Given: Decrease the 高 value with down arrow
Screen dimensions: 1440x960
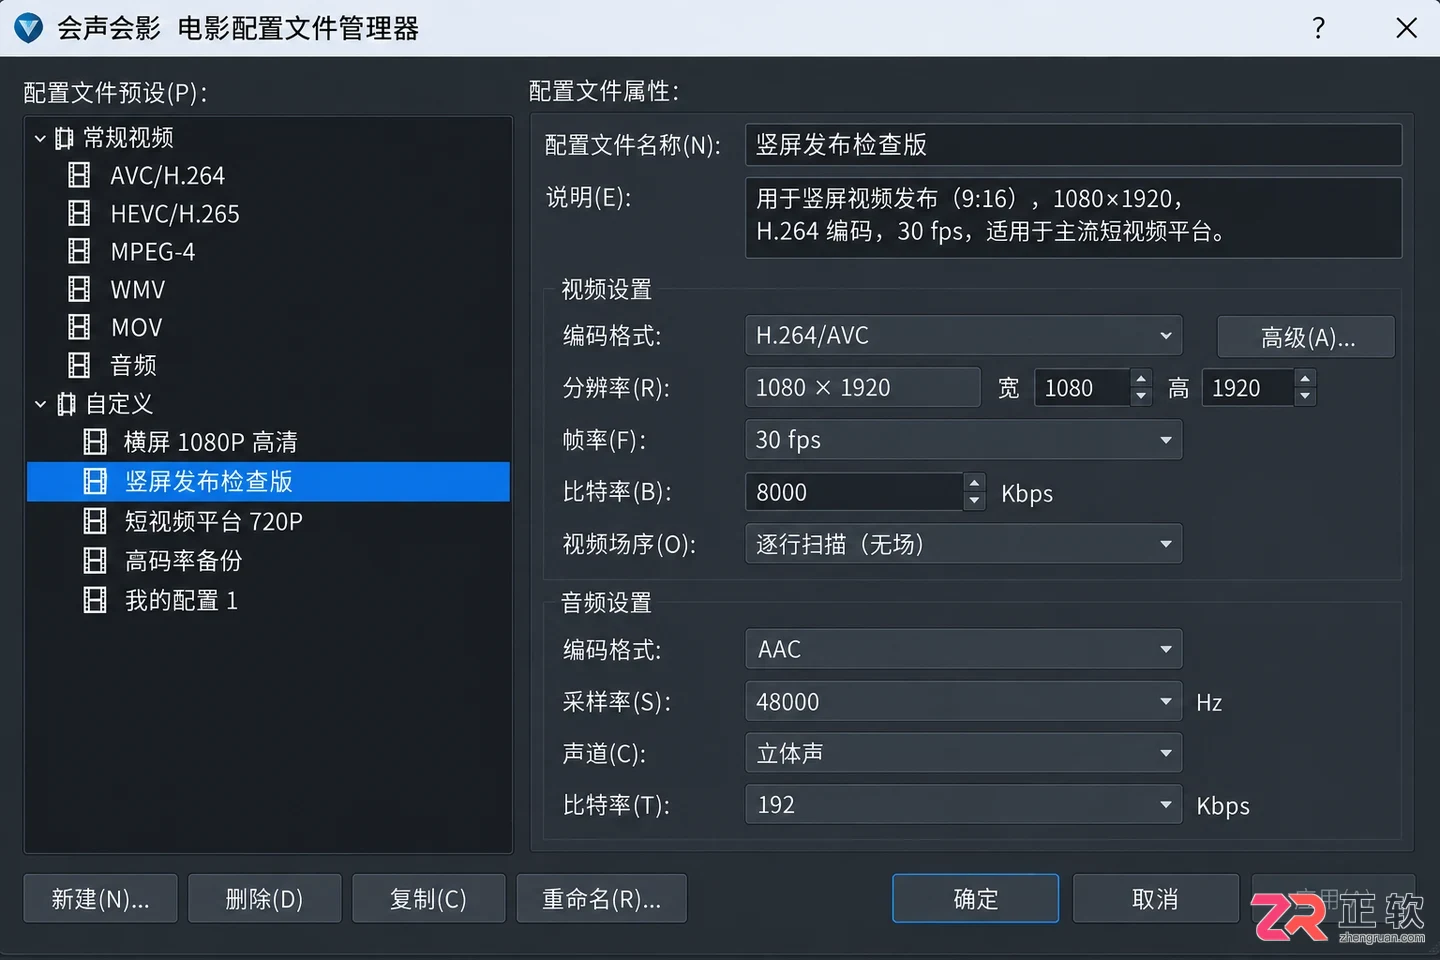Looking at the screenshot, I should click(1304, 397).
